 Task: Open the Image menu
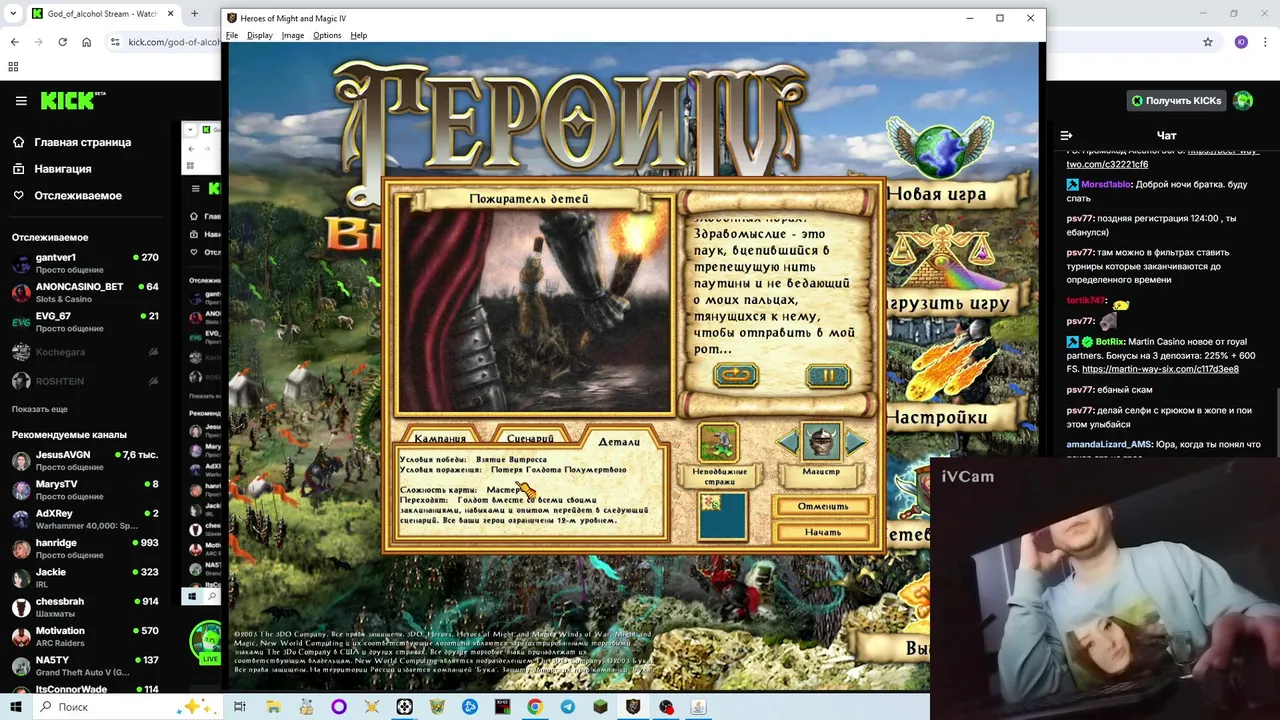[x=293, y=35]
